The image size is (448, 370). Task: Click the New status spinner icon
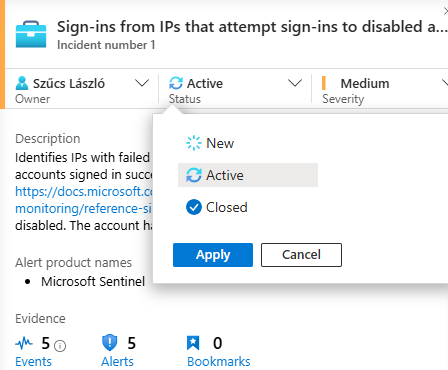(x=194, y=143)
